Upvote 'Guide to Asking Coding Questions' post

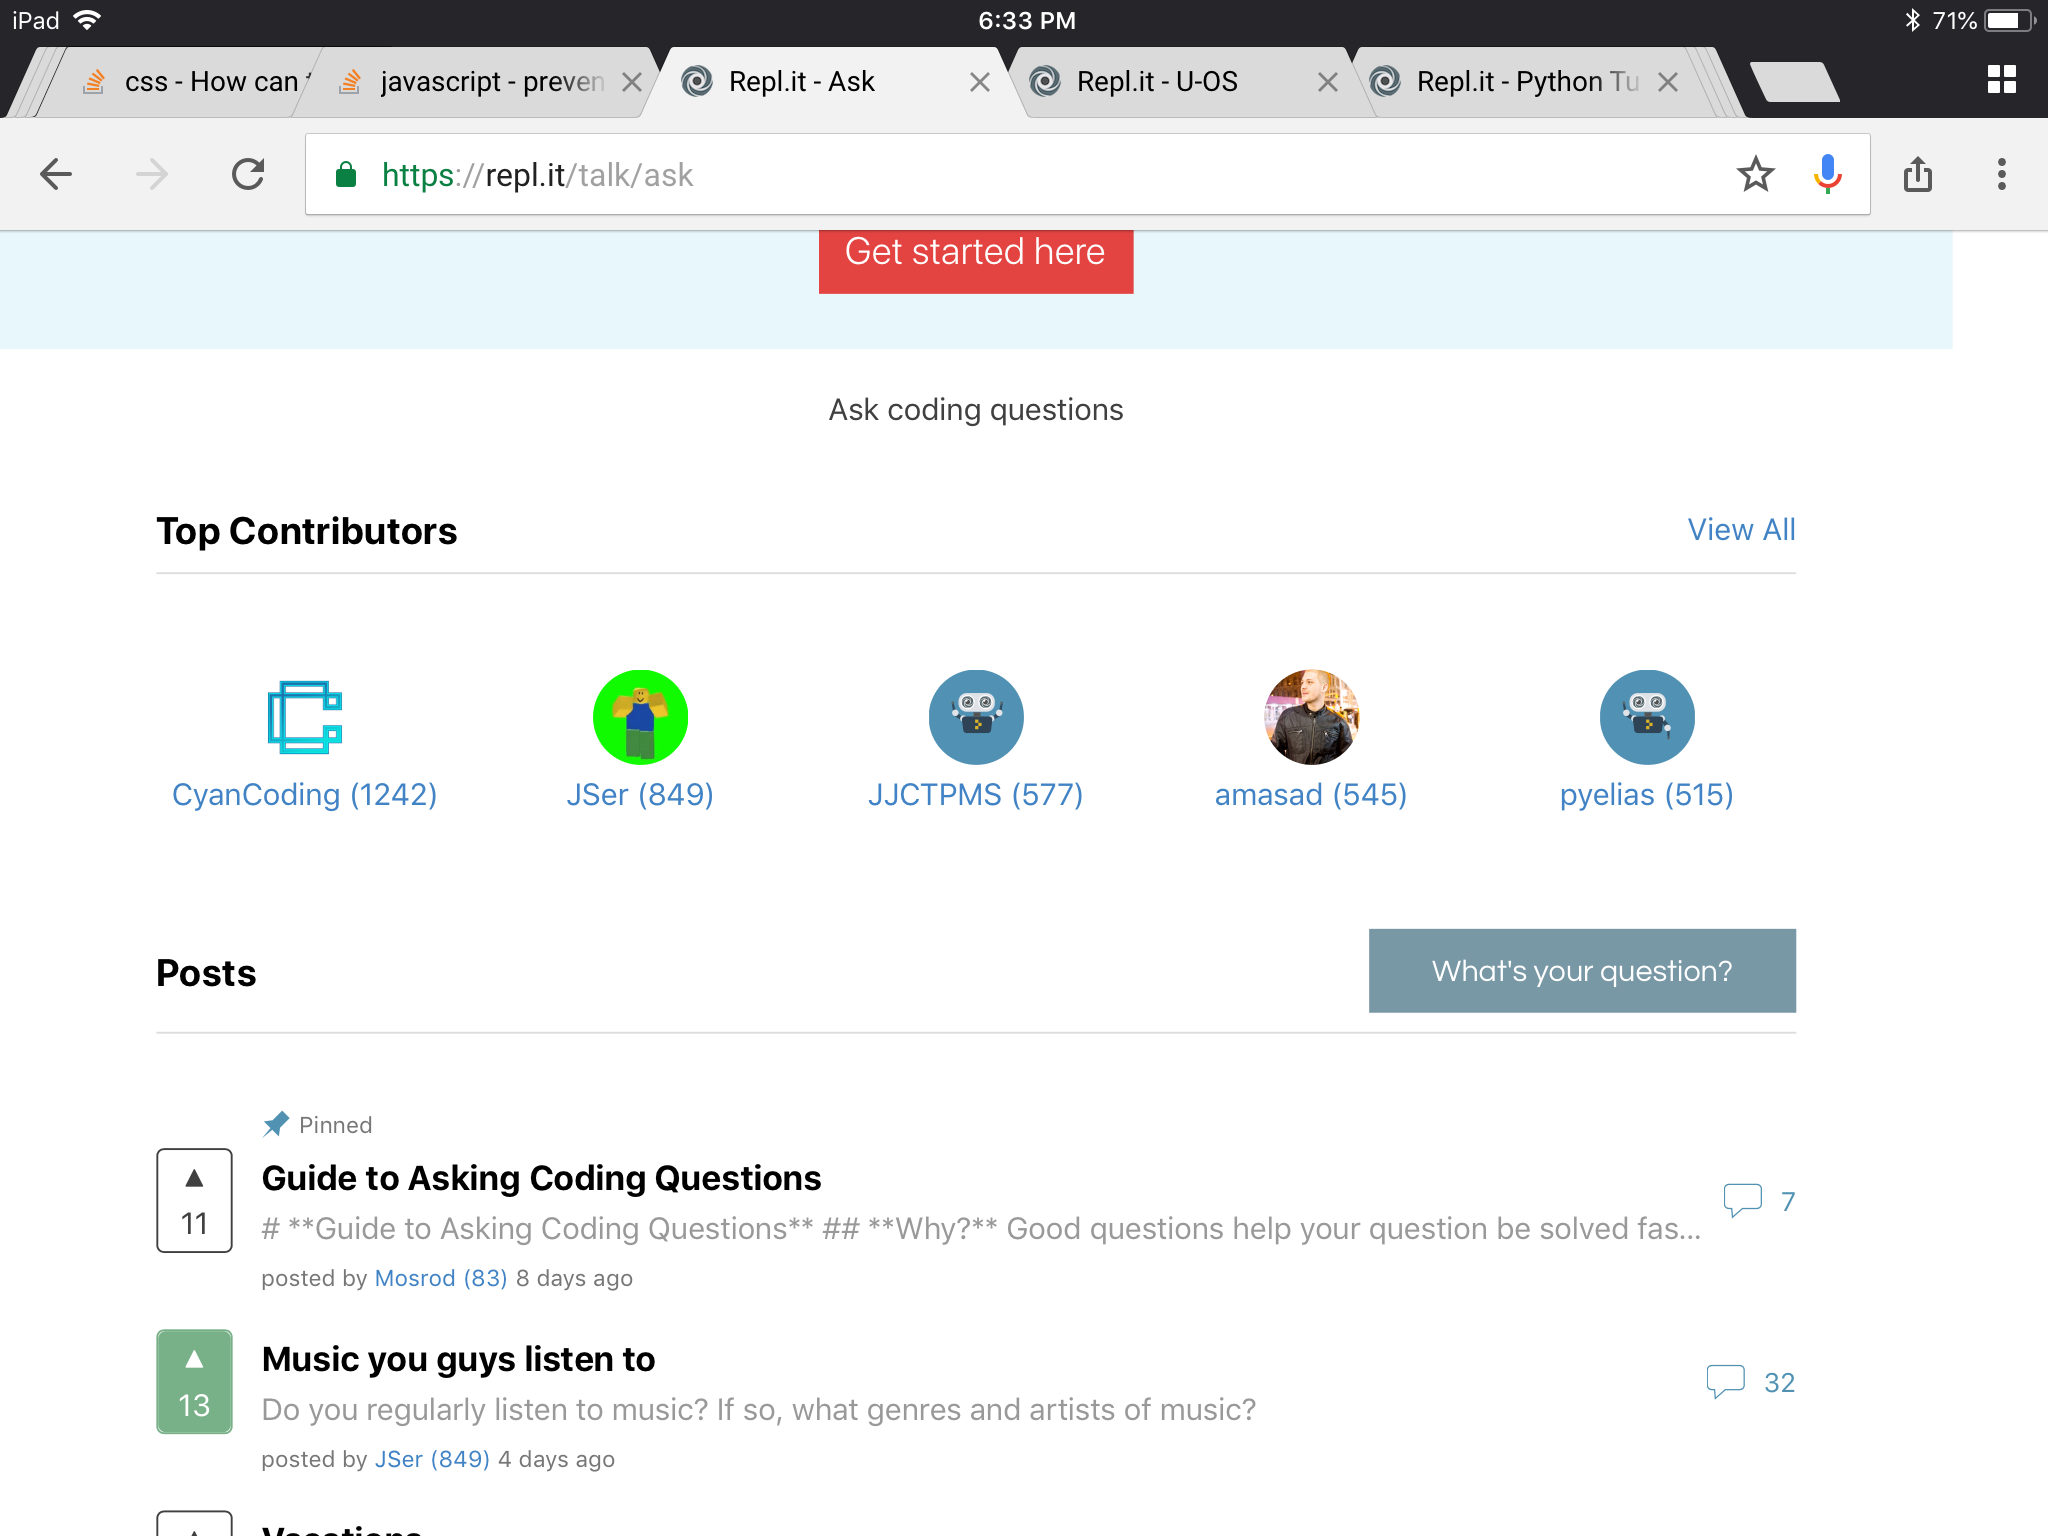tap(194, 1199)
